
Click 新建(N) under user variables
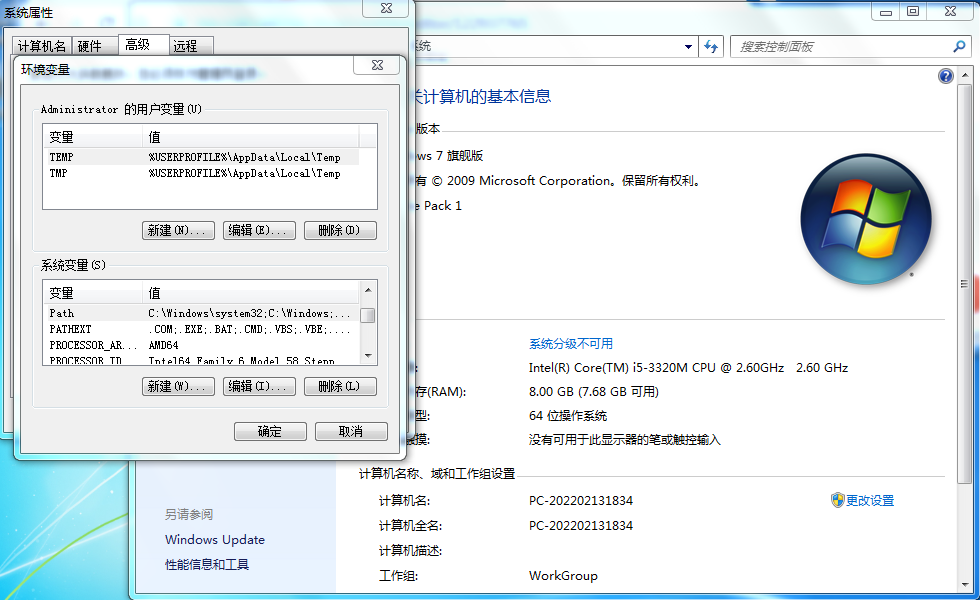(178, 230)
